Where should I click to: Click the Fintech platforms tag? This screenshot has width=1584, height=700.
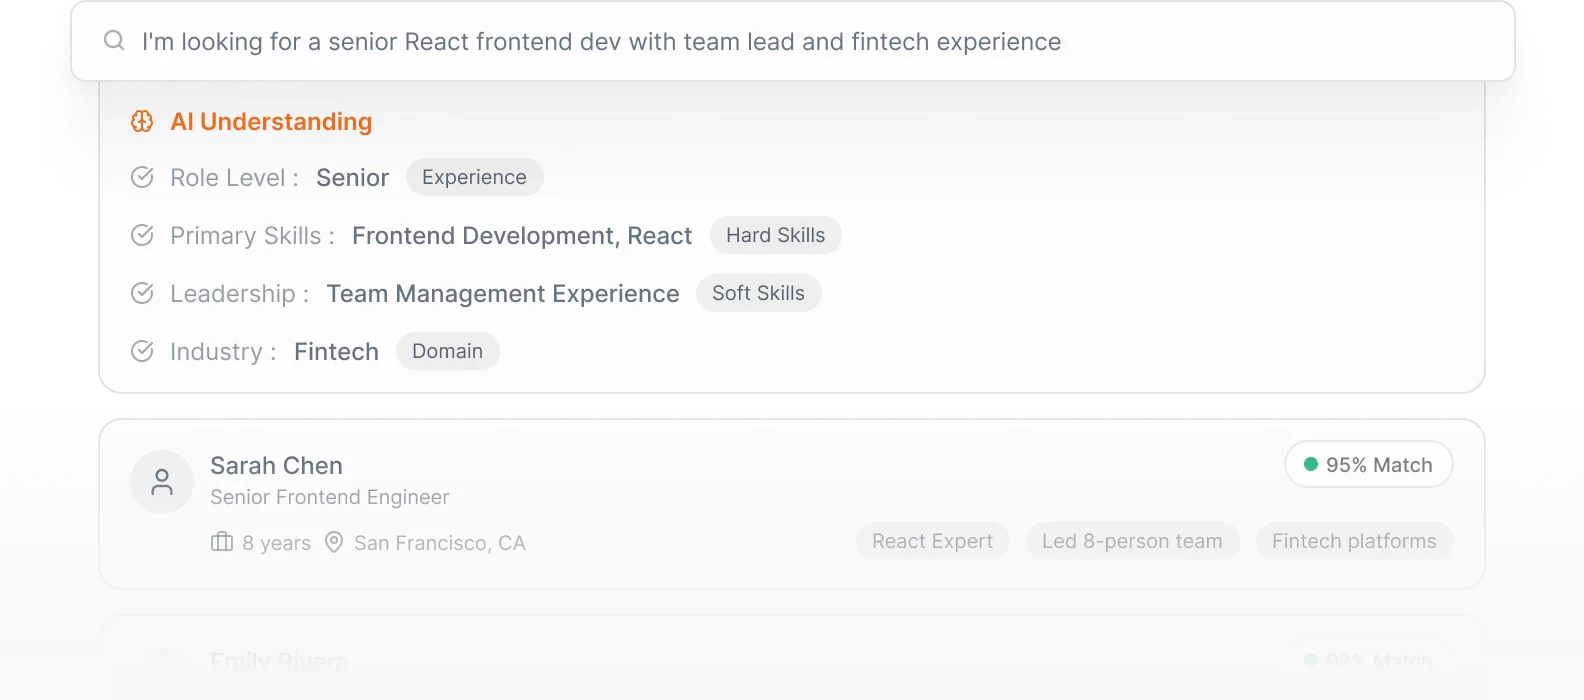[x=1354, y=541]
